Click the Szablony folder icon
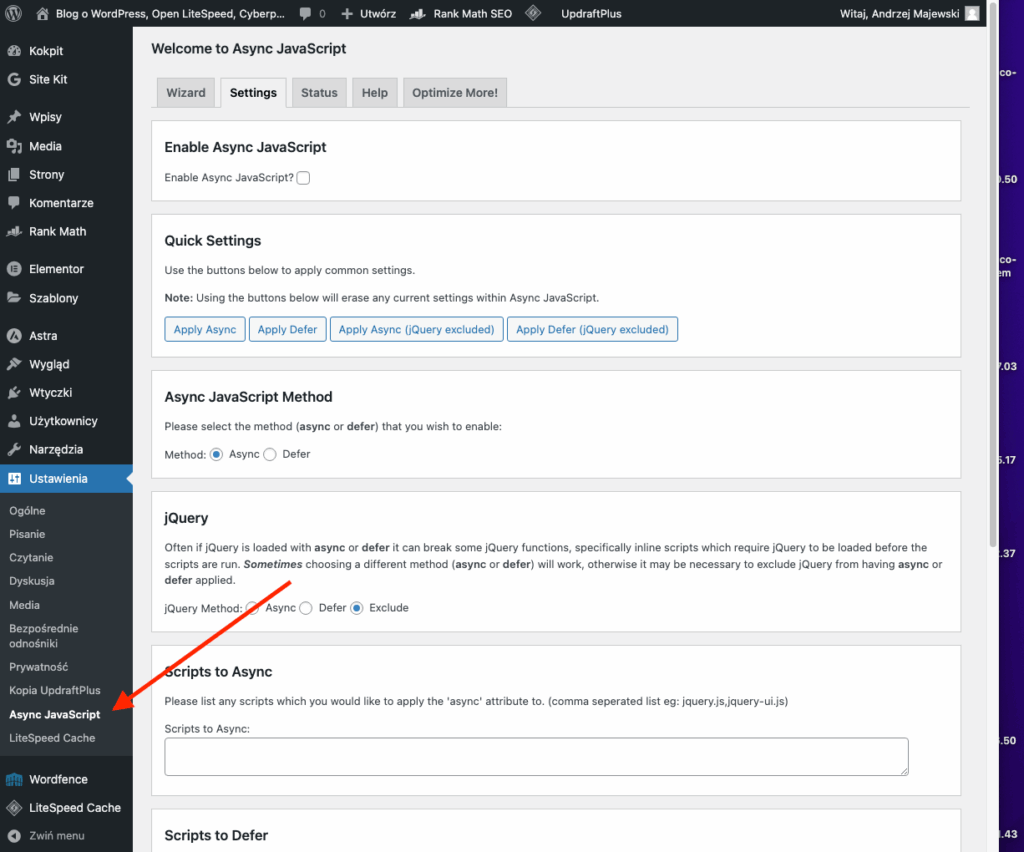Viewport: 1024px width, 852px height. 14,298
